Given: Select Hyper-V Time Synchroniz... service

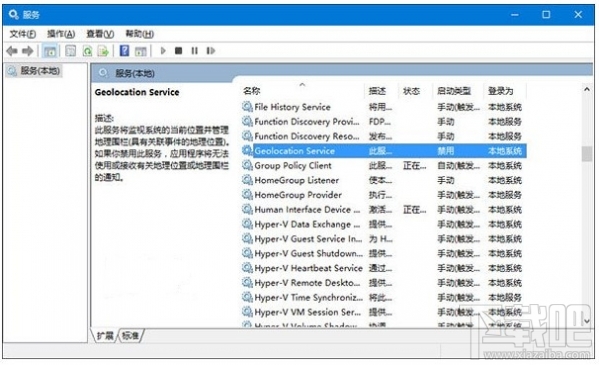Looking at the screenshot, I should point(309,297).
